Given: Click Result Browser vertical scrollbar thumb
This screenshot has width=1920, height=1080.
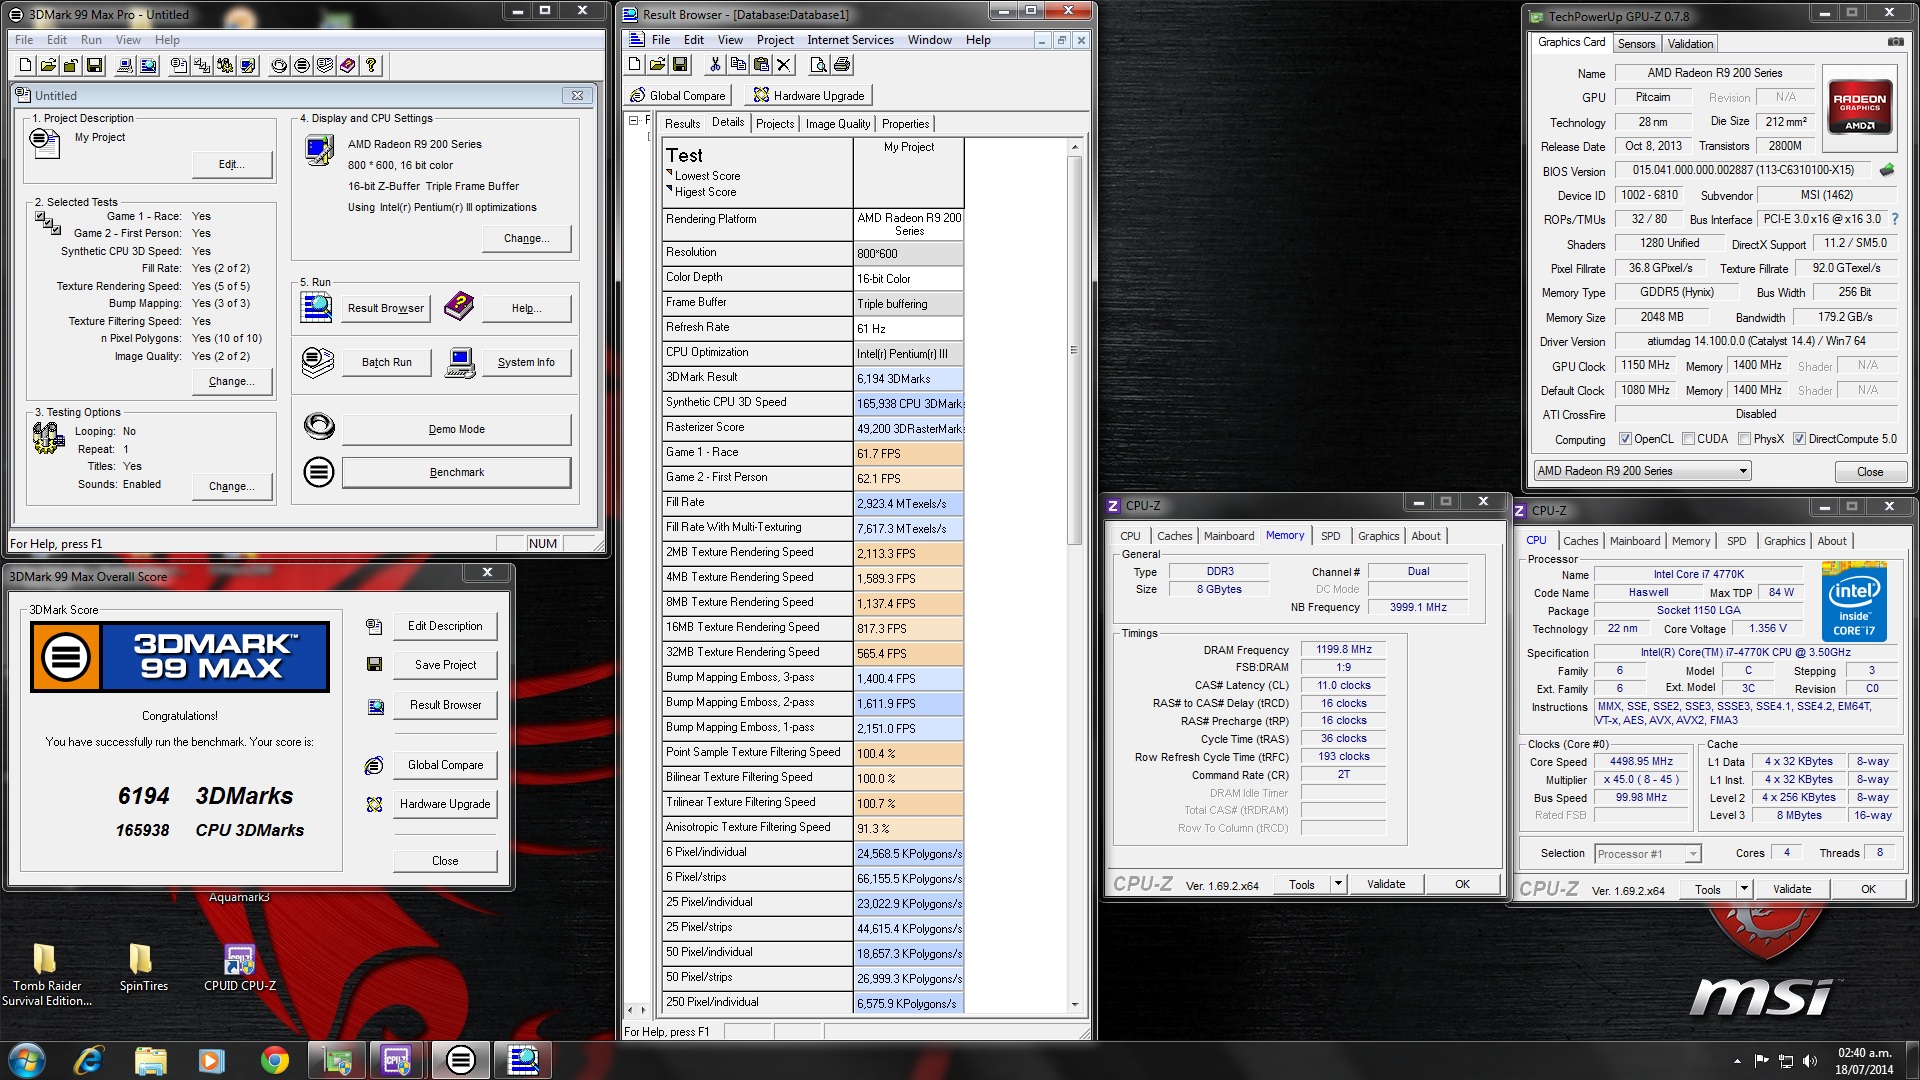Looking at the screenshot, I should (x=1075, y=350).
